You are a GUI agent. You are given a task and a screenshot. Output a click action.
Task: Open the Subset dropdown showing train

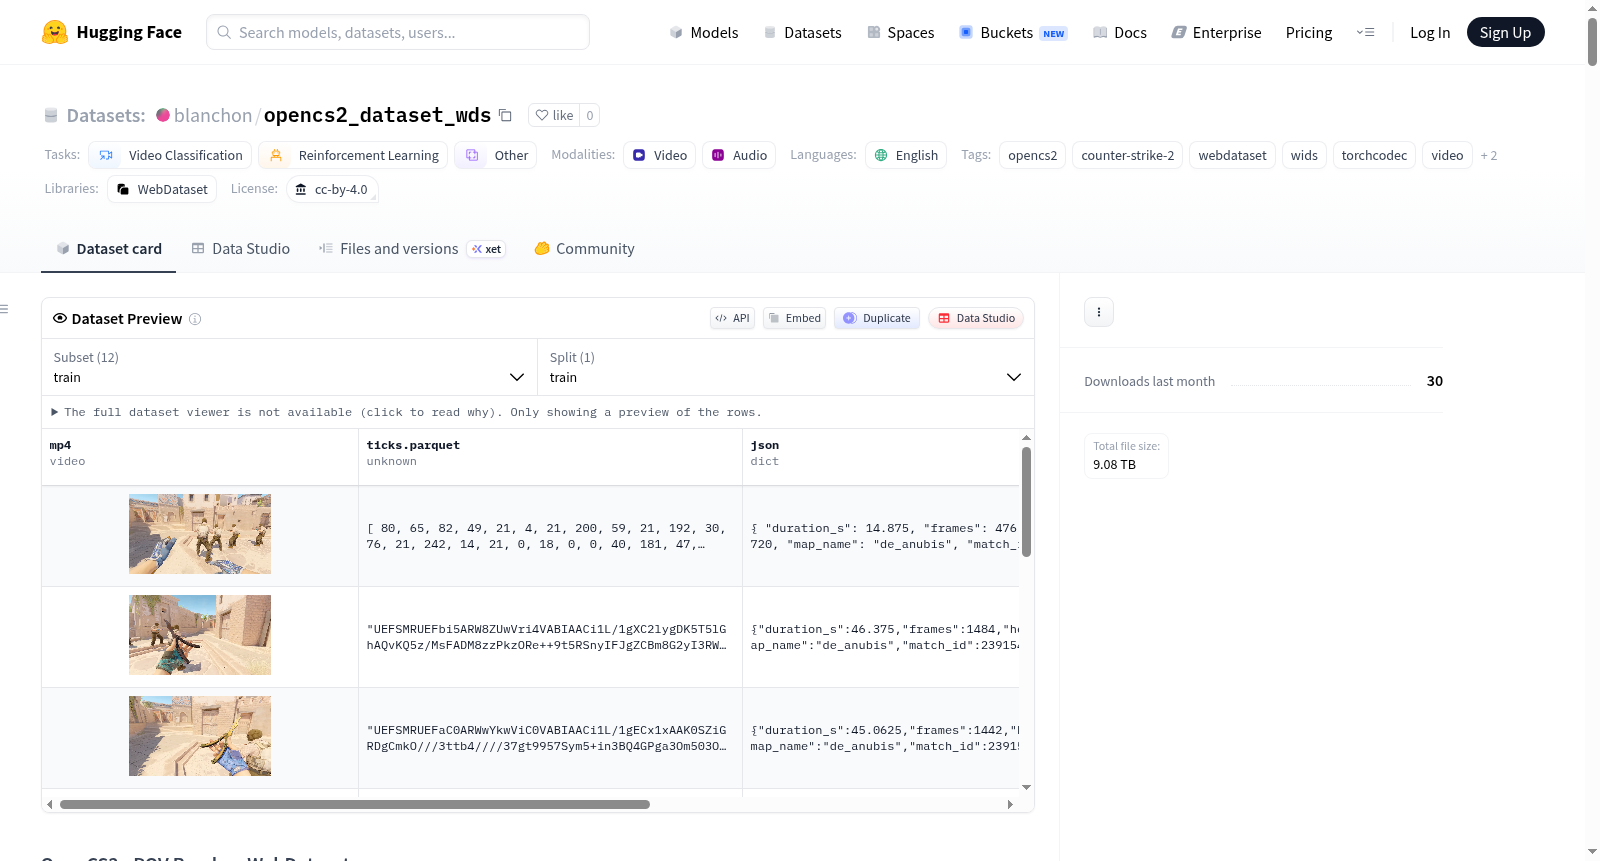[289, 367]
